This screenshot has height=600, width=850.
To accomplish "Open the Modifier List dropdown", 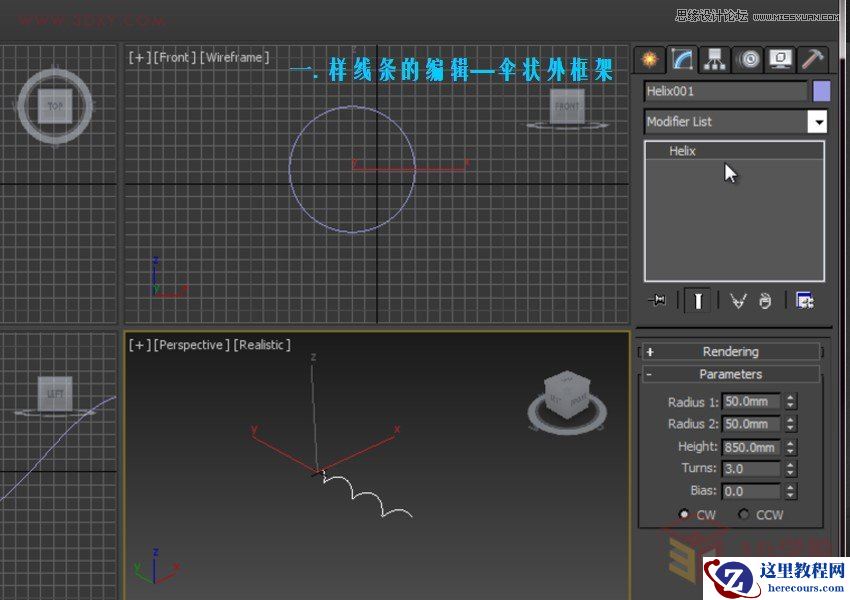I will [x=818, y=121].
